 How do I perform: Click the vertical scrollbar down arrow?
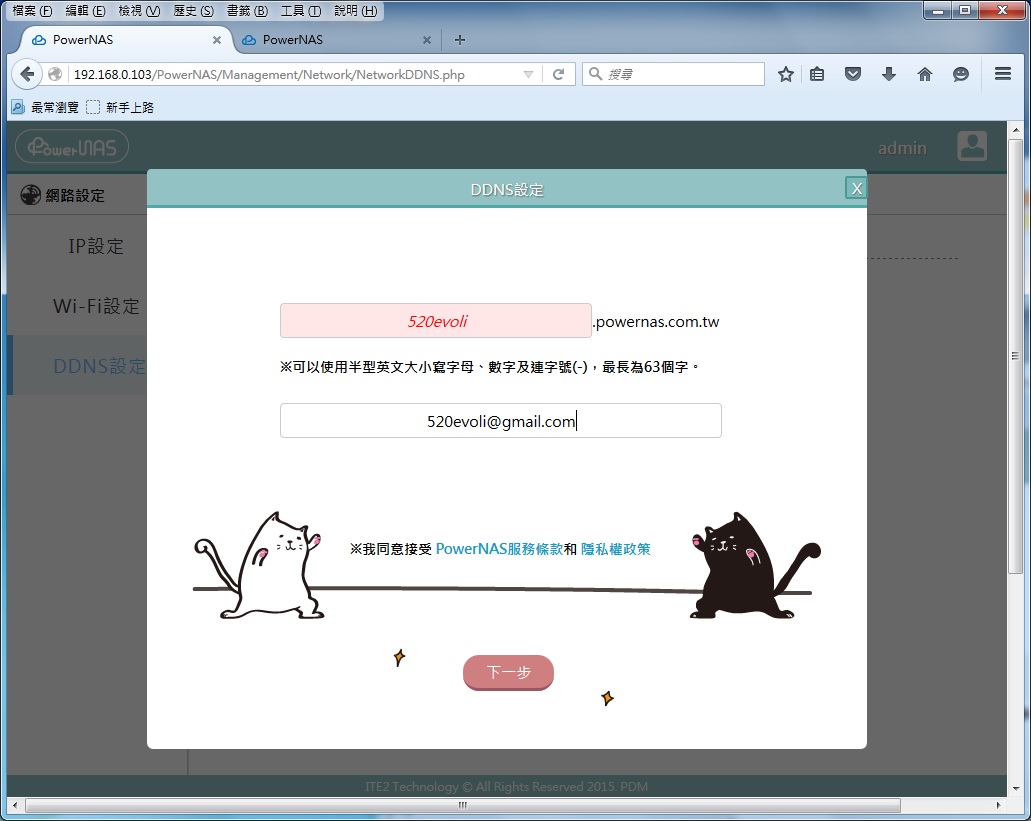[1016, 788]
